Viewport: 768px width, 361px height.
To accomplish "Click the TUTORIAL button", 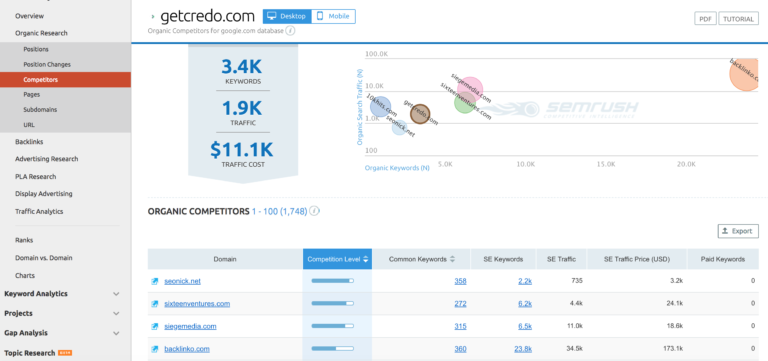I will coord(739,19).
